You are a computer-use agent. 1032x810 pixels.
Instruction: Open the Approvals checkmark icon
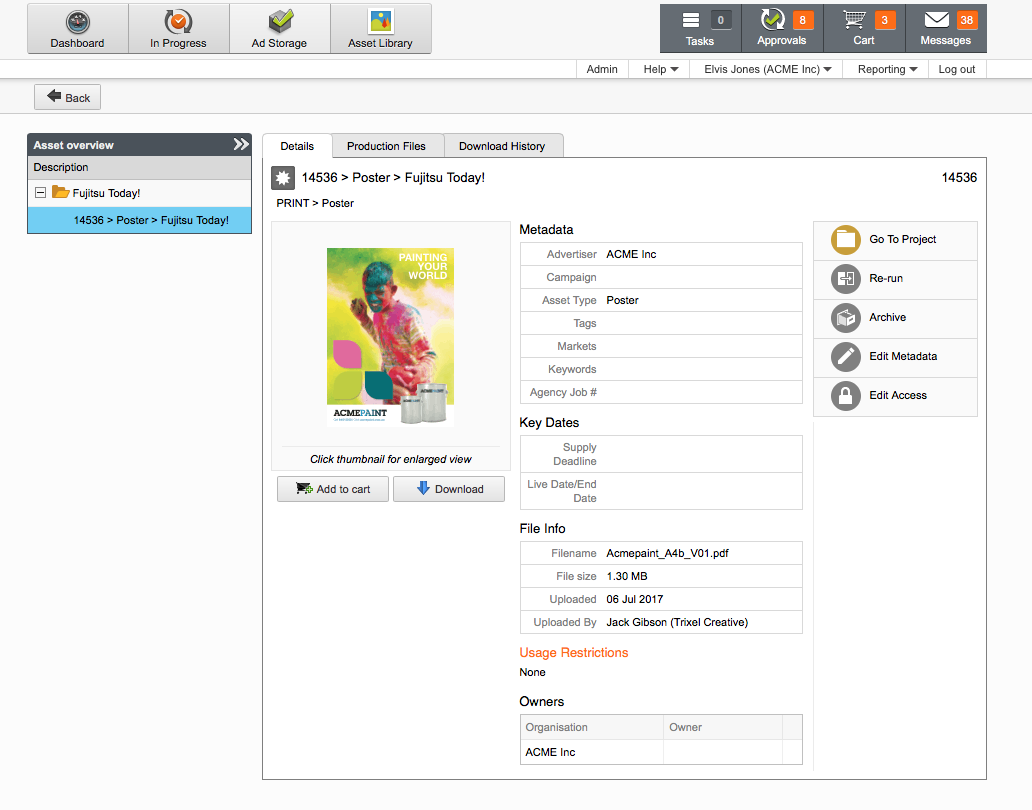pos(773,20)
